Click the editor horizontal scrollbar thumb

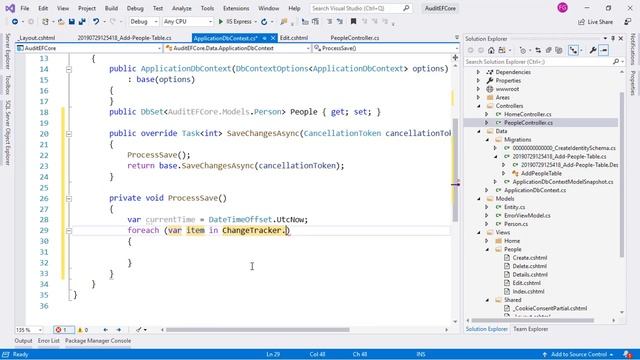(258, 330)
